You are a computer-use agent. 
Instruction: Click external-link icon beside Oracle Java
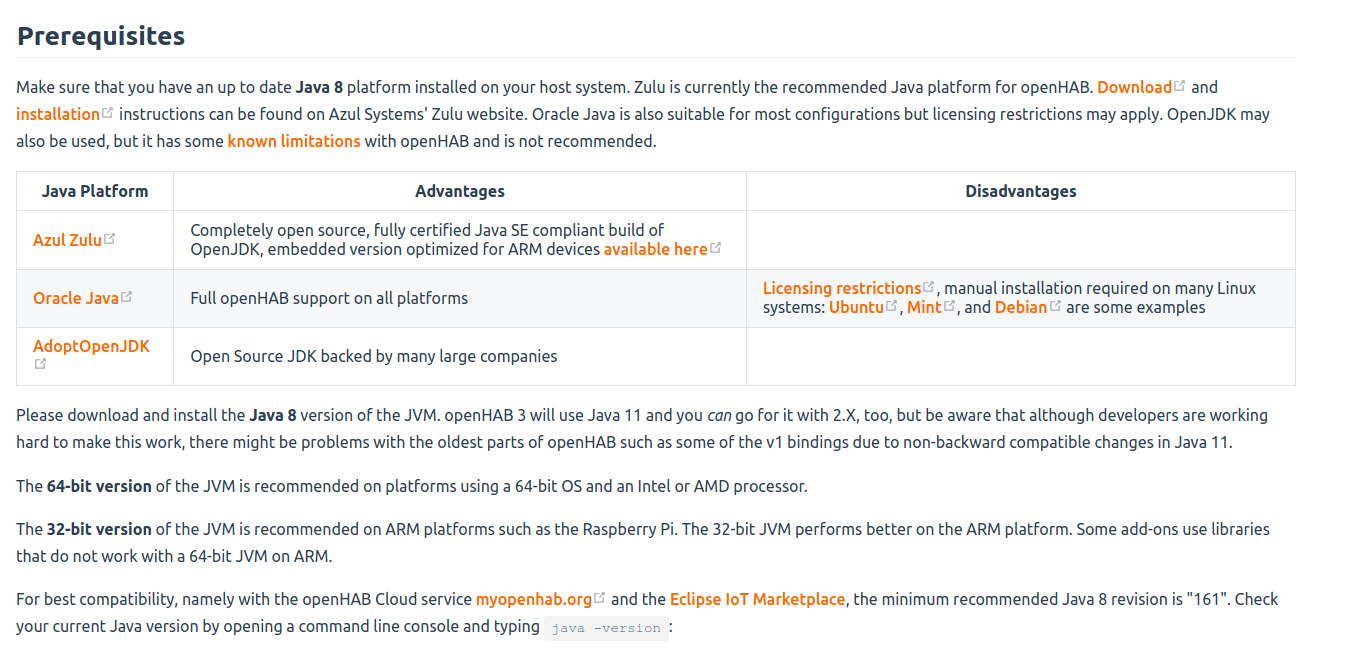[x=127, y=297]
